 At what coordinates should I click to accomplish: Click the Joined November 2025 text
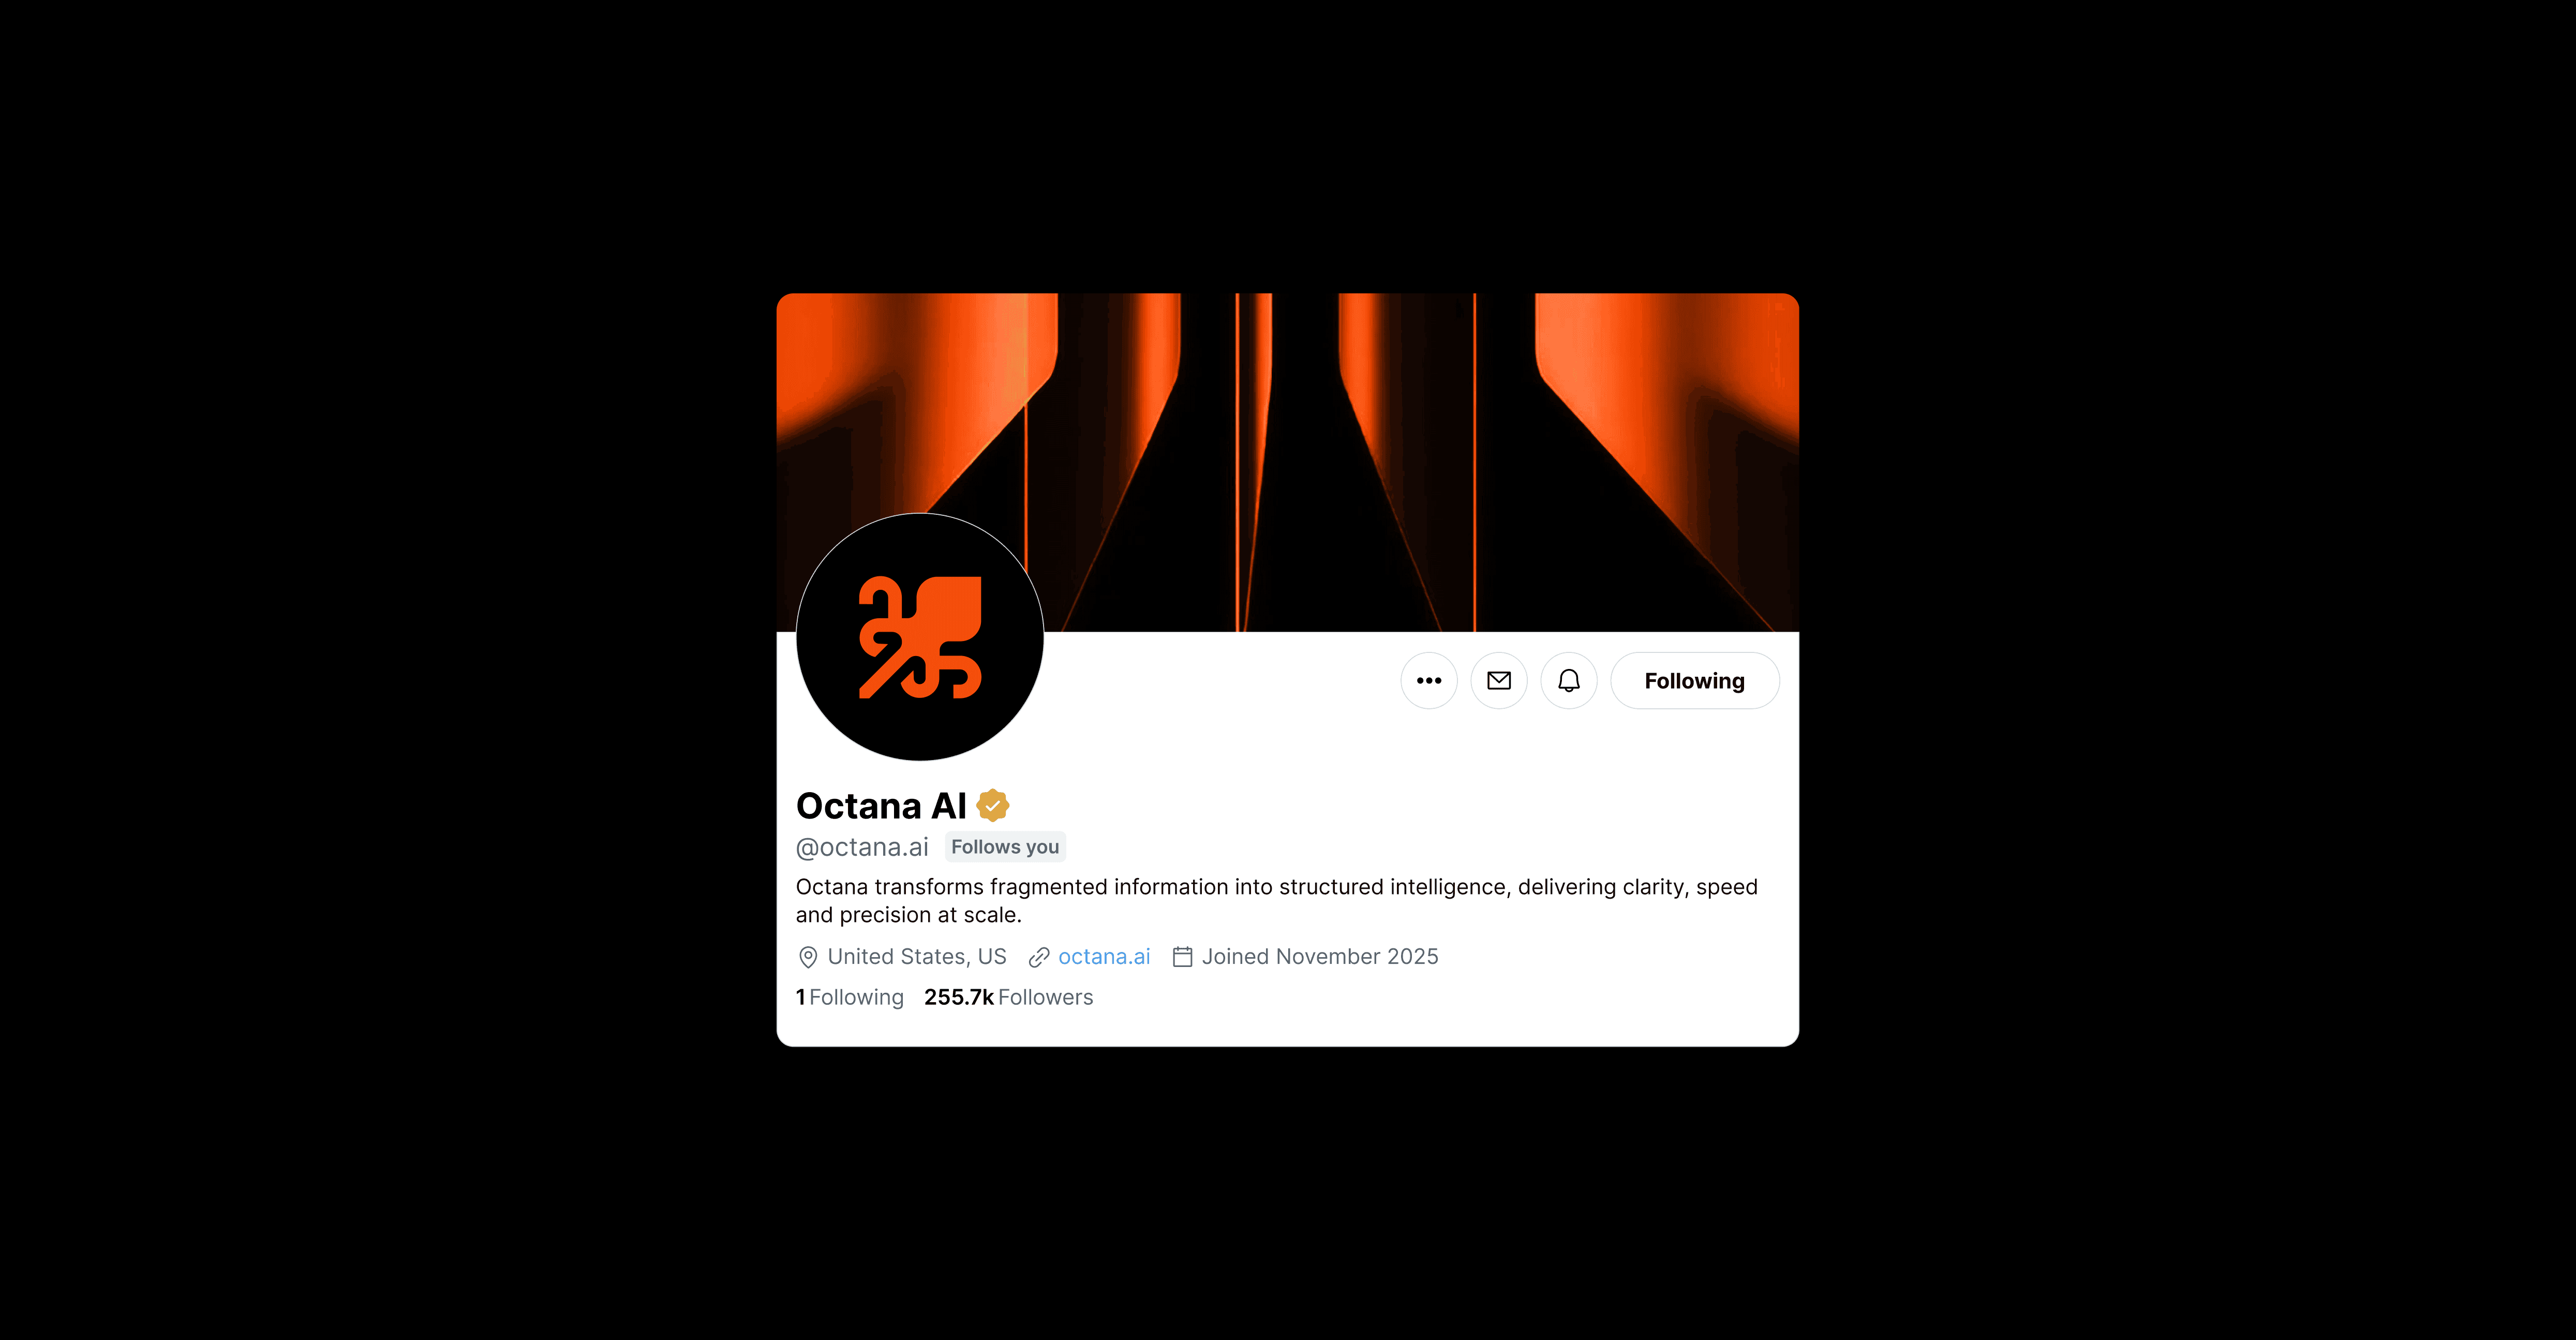[1320, 957]
